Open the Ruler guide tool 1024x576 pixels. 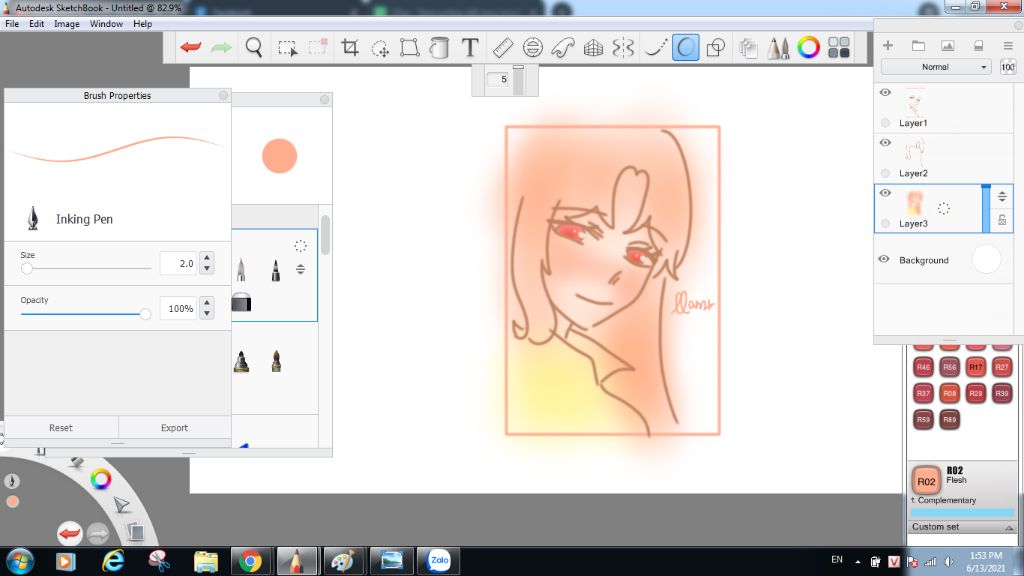503,47
